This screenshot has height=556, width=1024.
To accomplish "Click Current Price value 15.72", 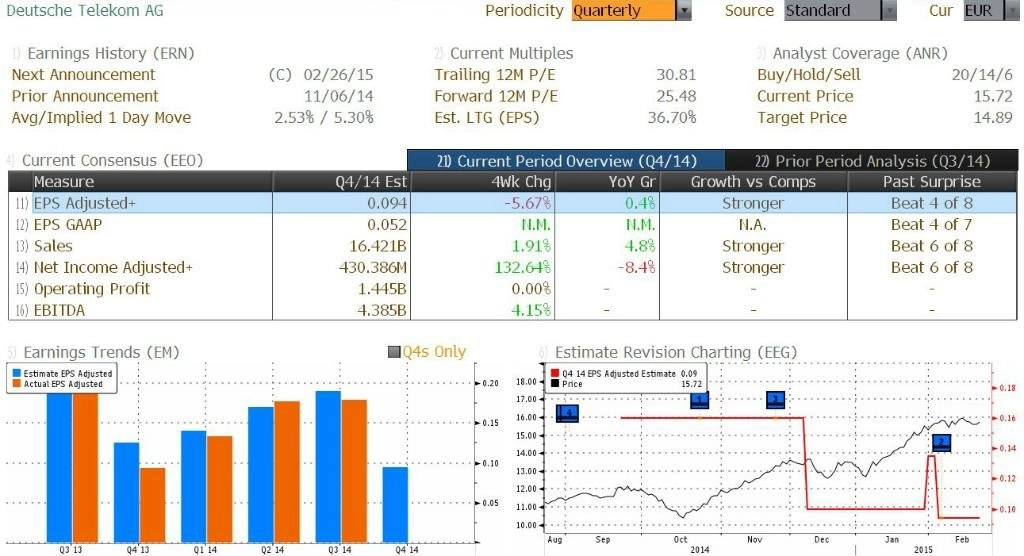I will [993, 96].
